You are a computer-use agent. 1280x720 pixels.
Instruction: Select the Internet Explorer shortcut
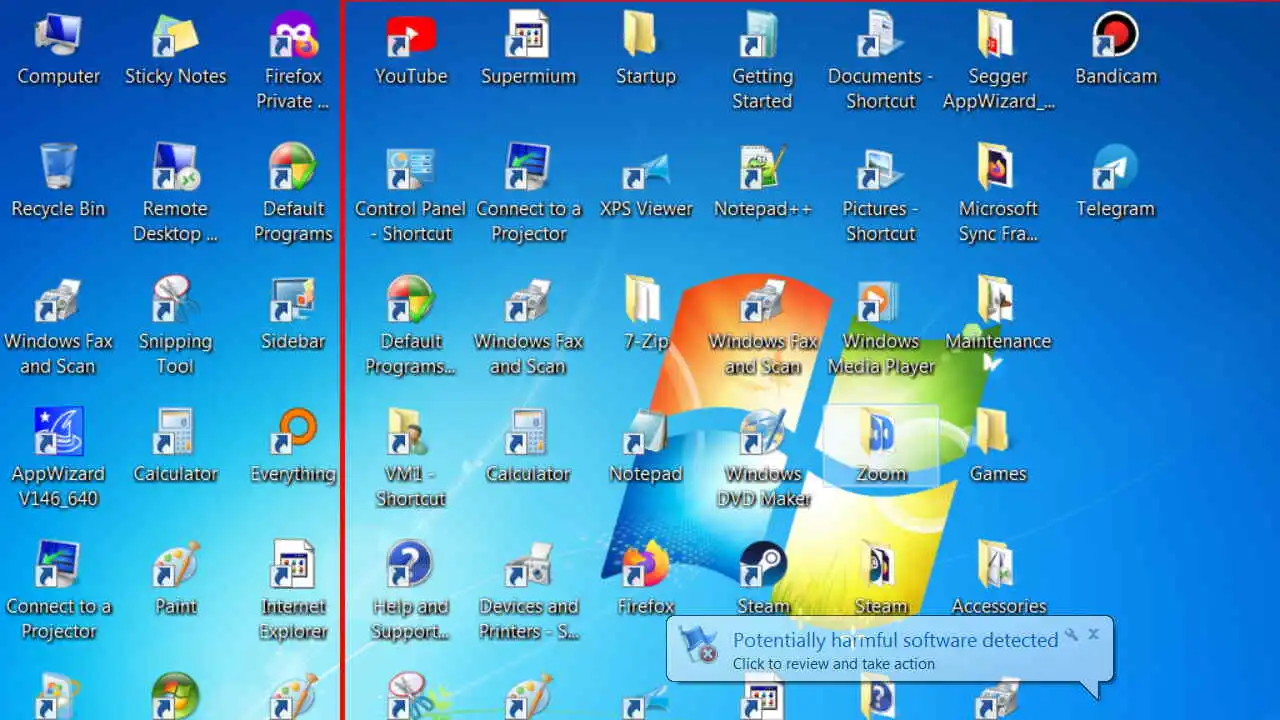293,590
